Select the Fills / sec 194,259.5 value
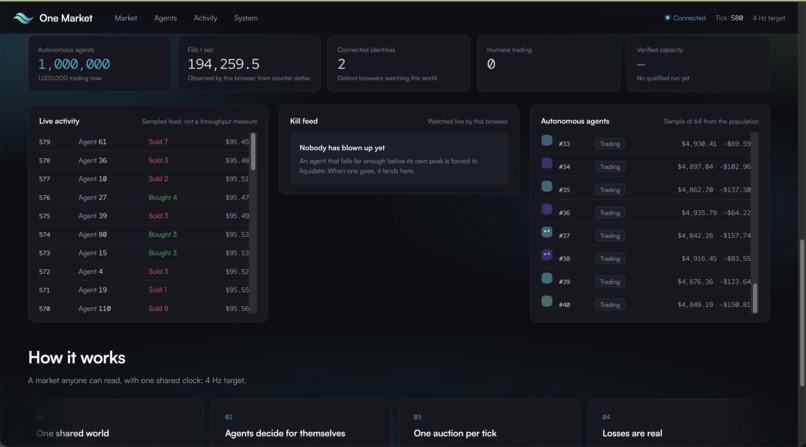Viewport: 806px width, 447px height. point(224,64)
